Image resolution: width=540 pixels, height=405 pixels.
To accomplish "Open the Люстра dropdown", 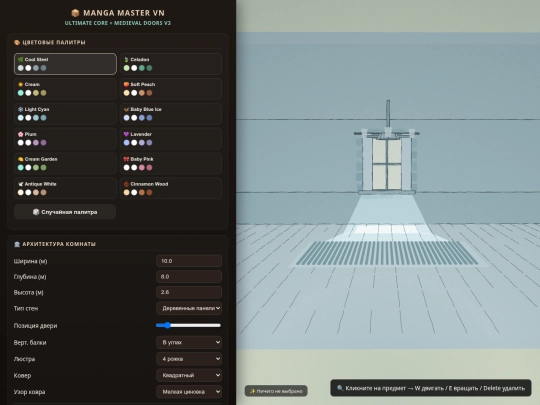I will (x=189, y=359).
